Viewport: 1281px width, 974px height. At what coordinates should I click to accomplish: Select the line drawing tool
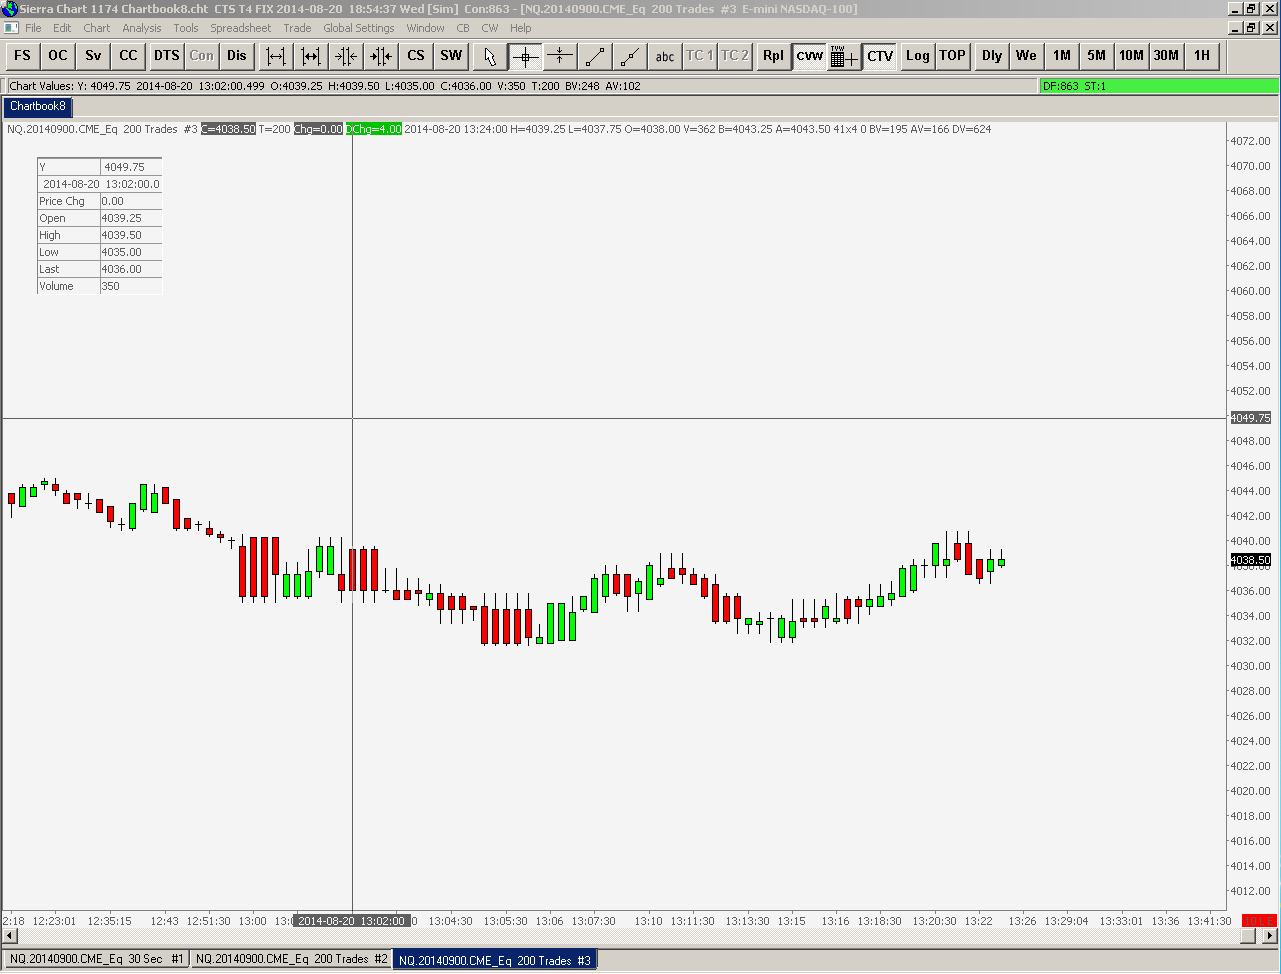(595, 56)
